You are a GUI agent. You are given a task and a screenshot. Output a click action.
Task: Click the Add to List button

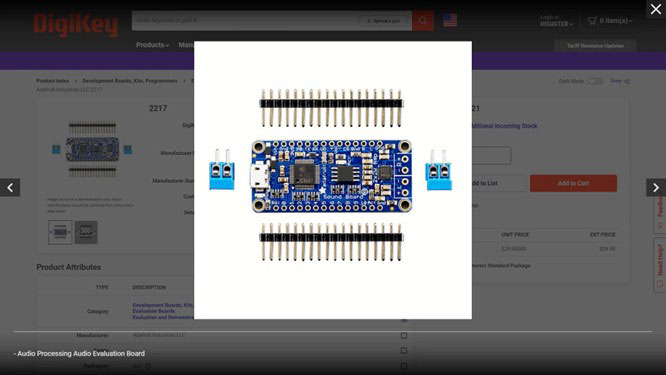(498, 183)
